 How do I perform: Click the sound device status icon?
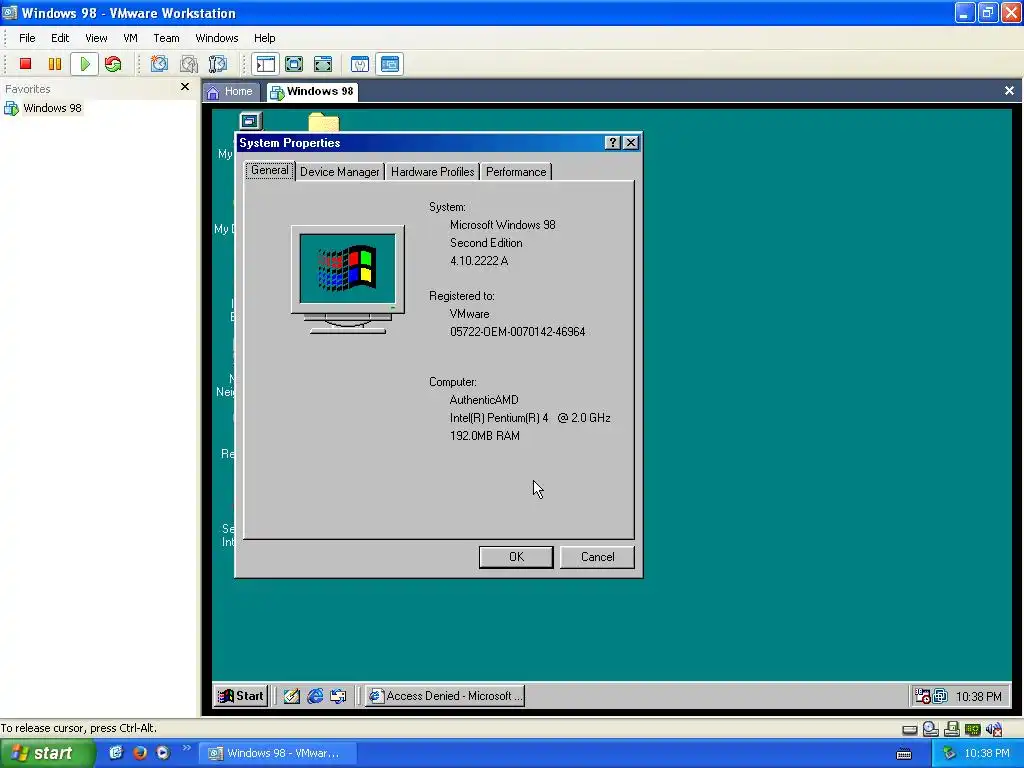coord(994,729)
